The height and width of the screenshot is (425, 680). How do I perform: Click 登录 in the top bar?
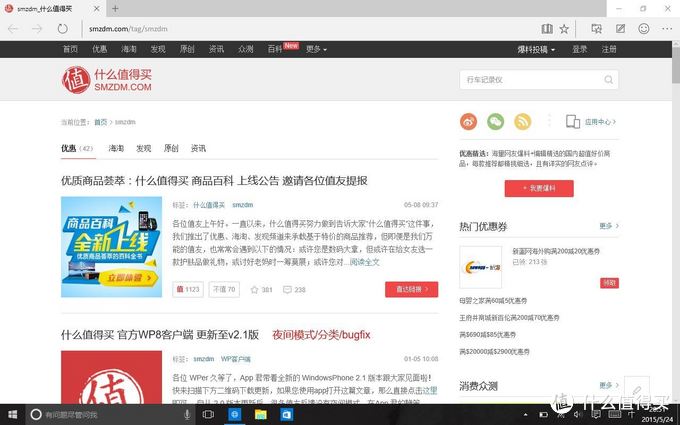579,49
